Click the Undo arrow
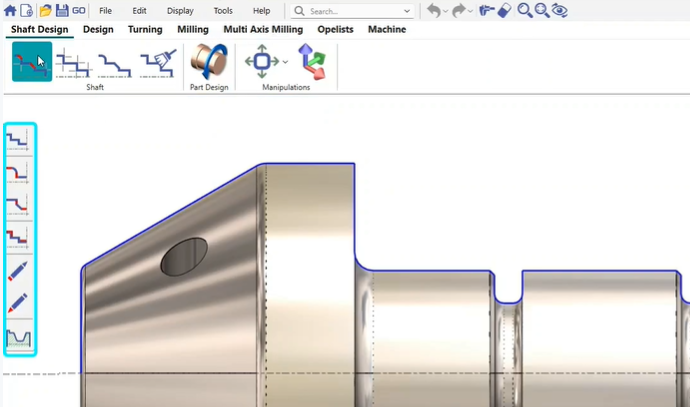The height and width of the screenshot is (407, 690). click(x=434, y=11)
